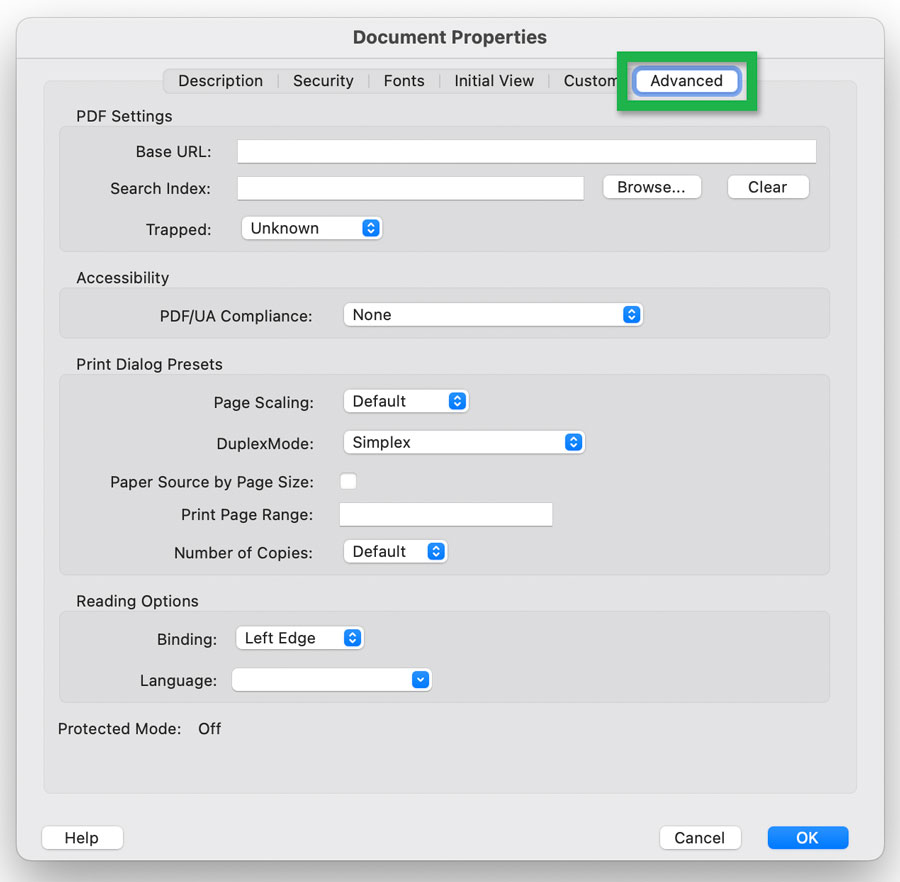Clear the Search Index field
Viewport: 900px width, 882px height.
point(767,187)
